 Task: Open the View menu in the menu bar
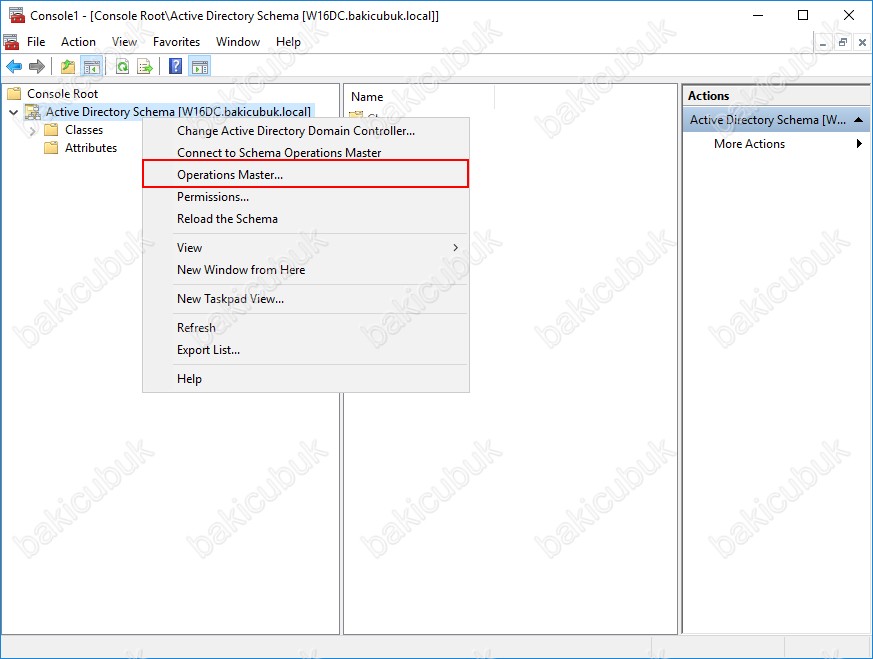(124, 42)
